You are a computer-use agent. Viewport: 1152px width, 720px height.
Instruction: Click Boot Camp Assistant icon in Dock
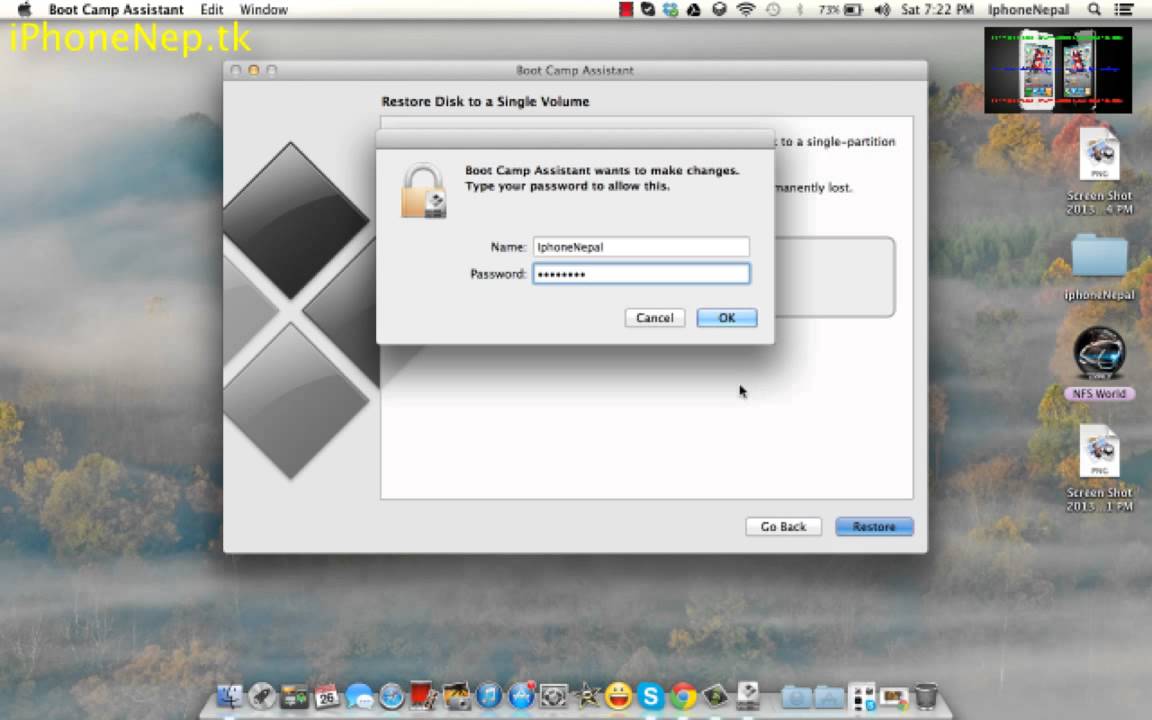pyautogui.click(x=748, y=696)
